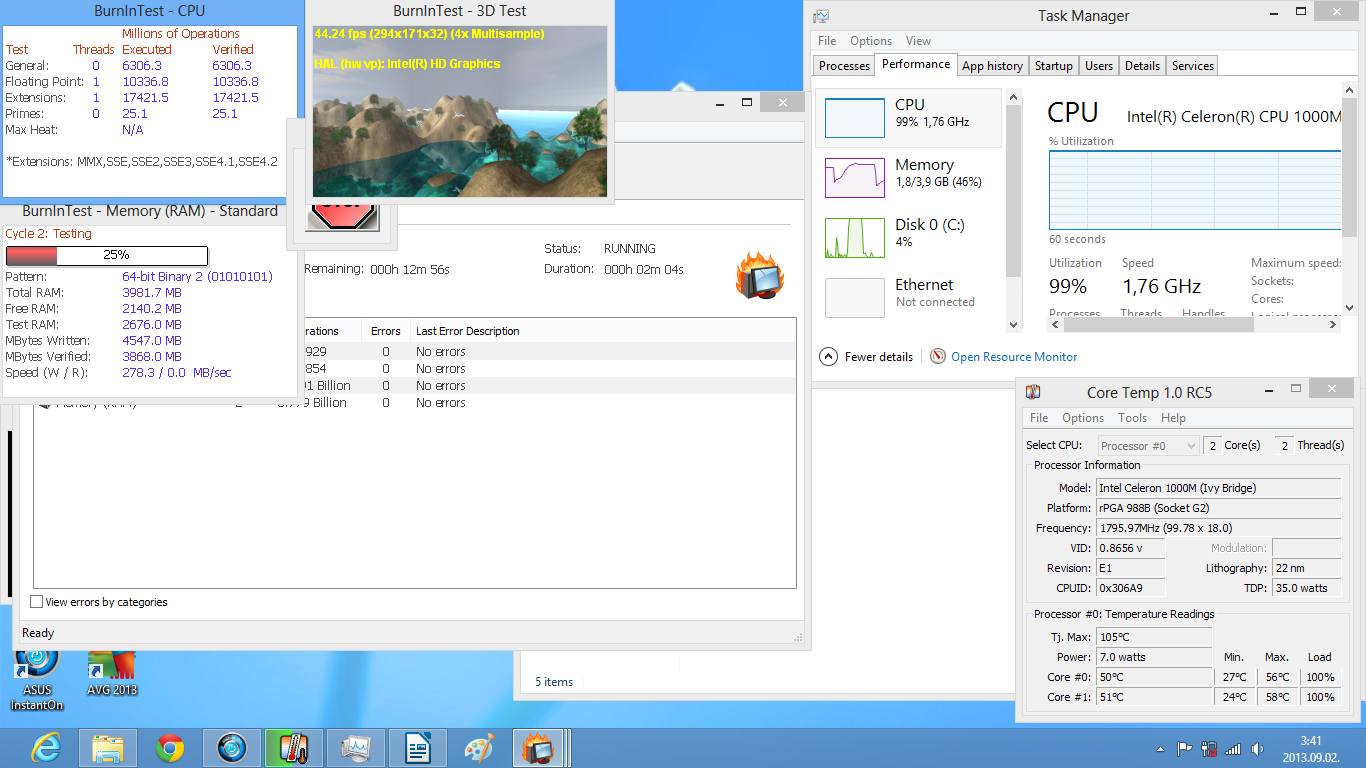Screen dimensions: 1366x768
Task: Click memory test 25% progress bar
Action: tap(107, 255)
